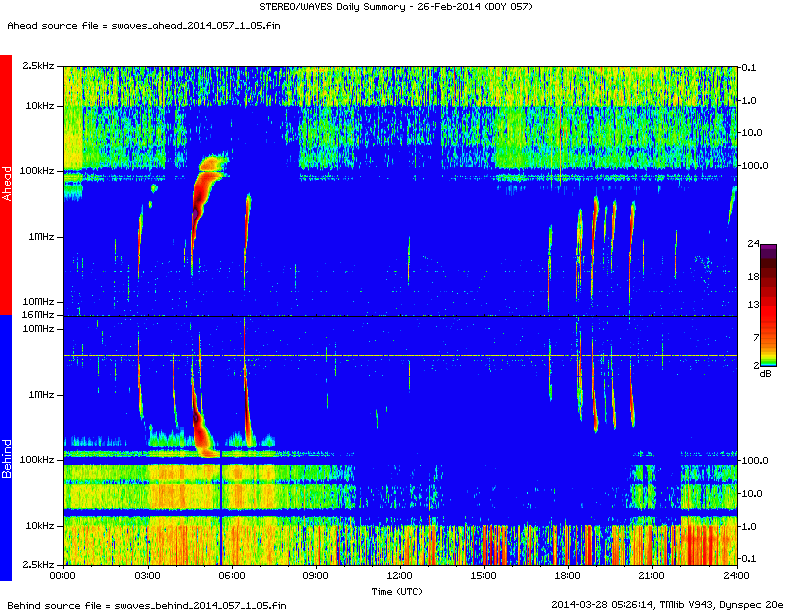Click the STEREO/WAVES Daily Summary title
This screenshot has height=612, width=792.
[x=395, y=7]
